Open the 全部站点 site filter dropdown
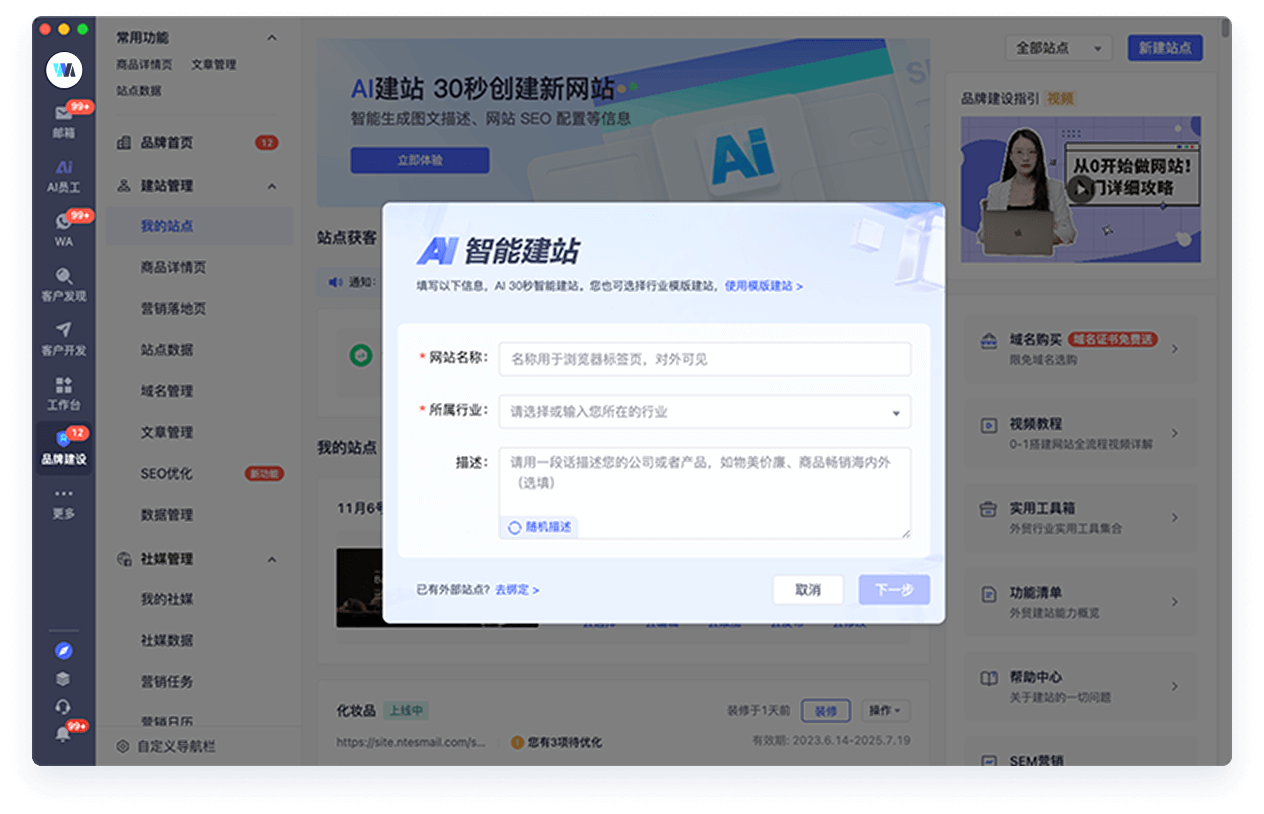The width and height of the screenshot is (1264, 814). [1057, 47]
